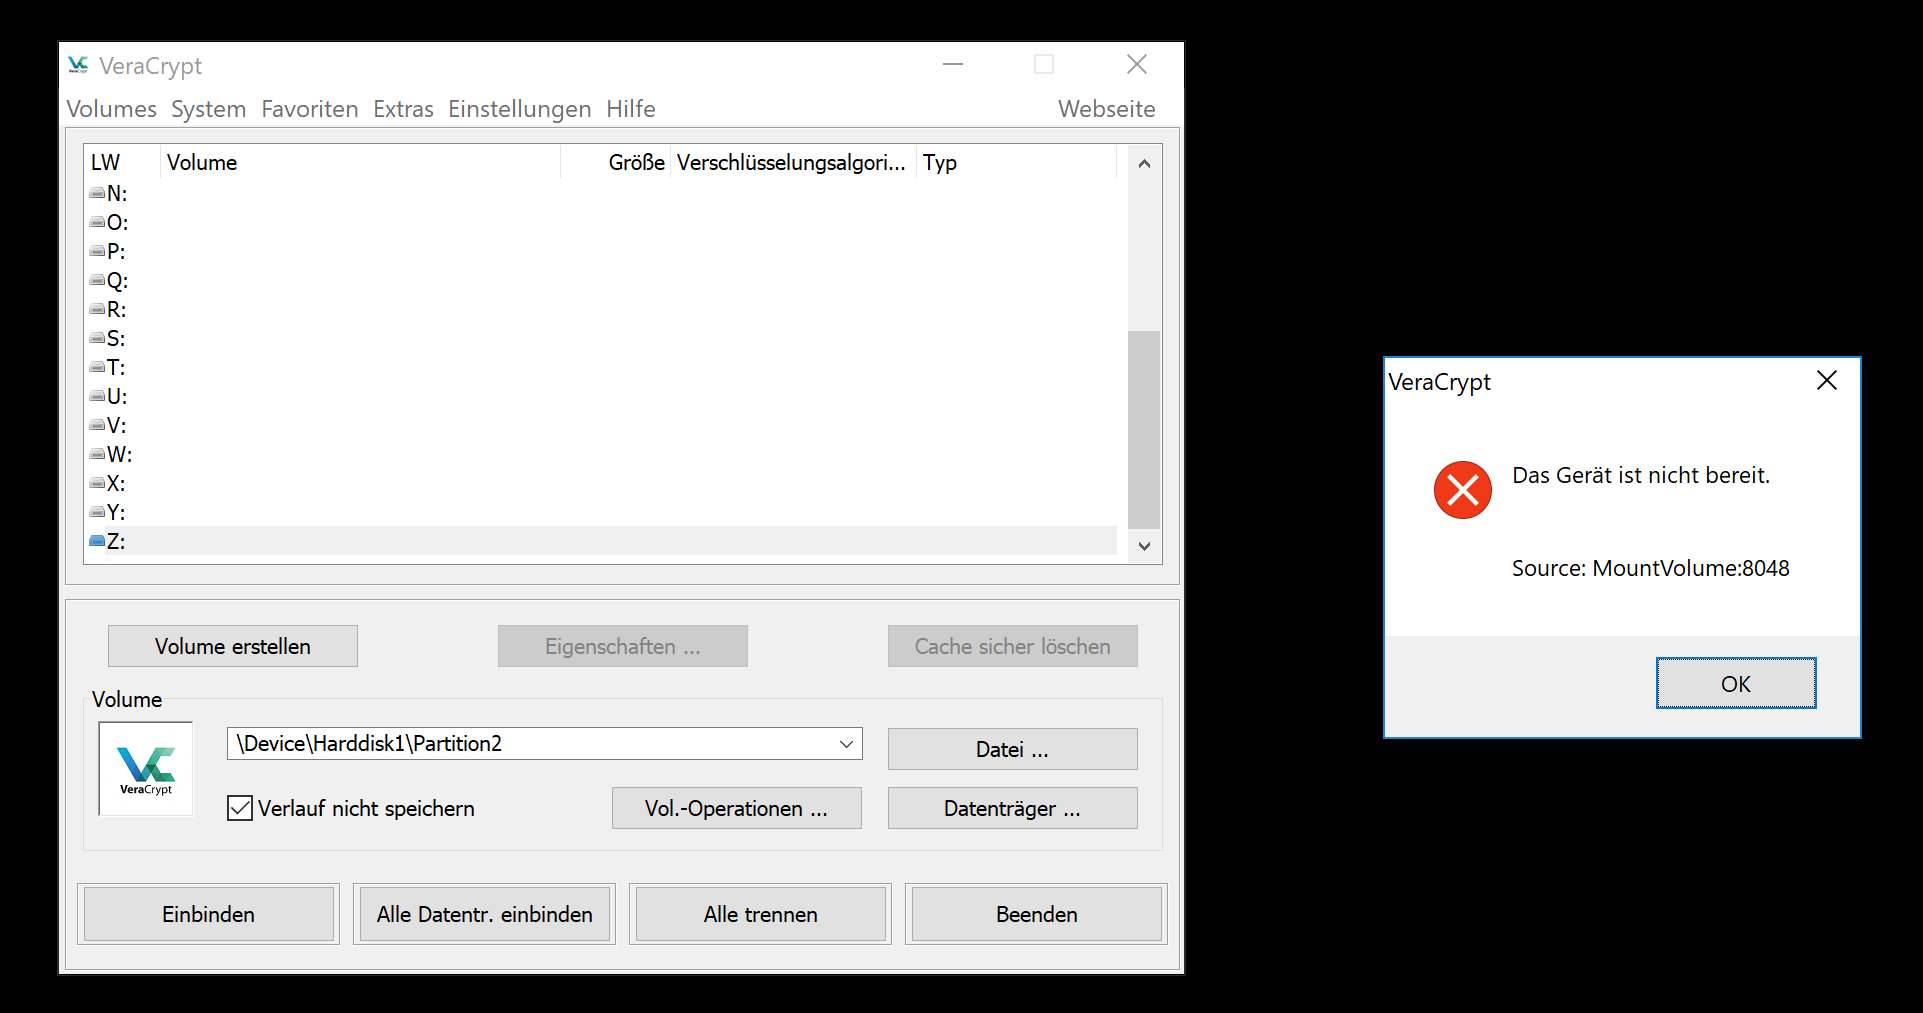
Task: Click drive list scrollbar down arrow
Action: (1145, 546)
